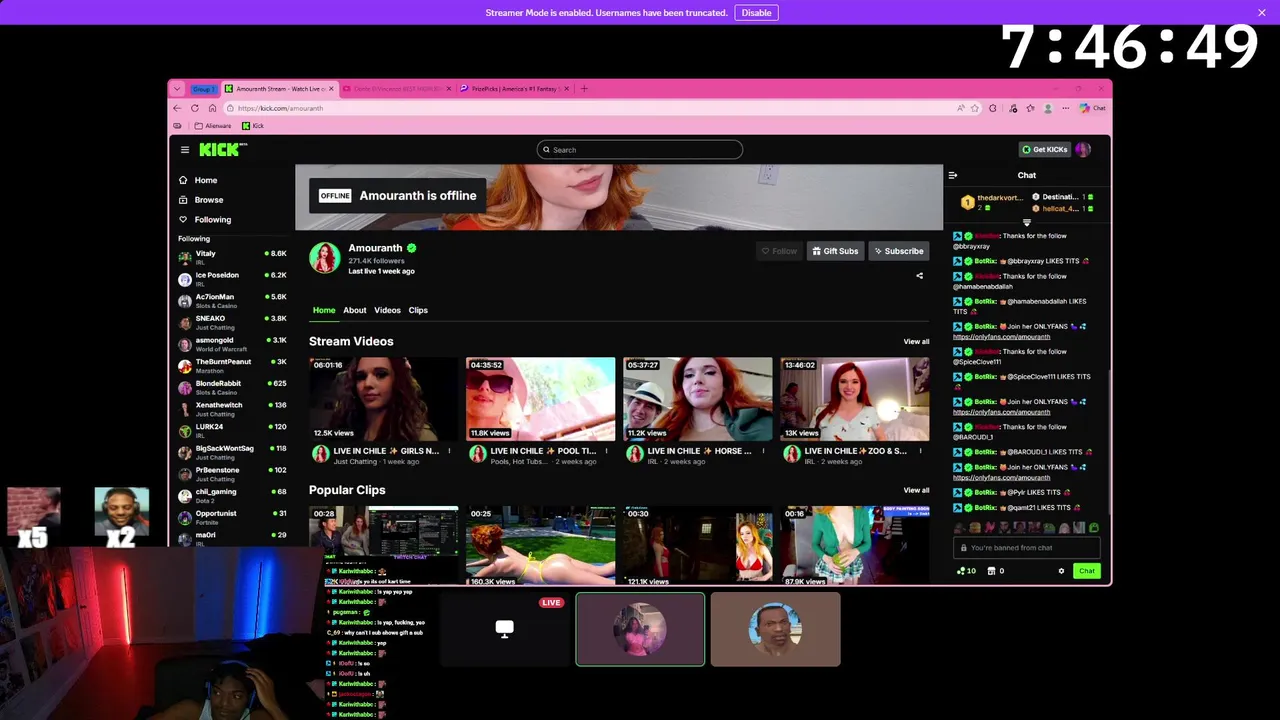Click thedarkvort top gifter name
Viewport: 1280px width, 720px height.
999,198
